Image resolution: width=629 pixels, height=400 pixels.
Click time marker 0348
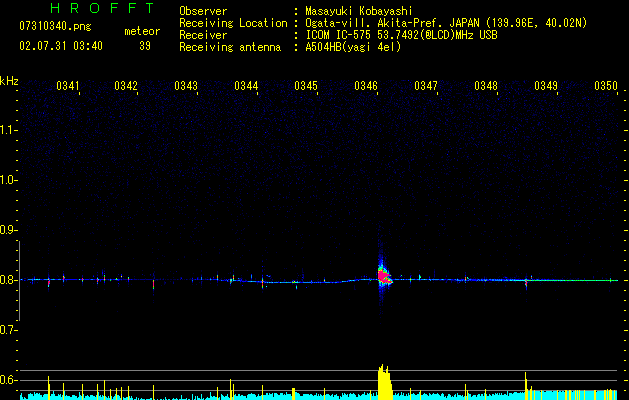tap(486, 86)
